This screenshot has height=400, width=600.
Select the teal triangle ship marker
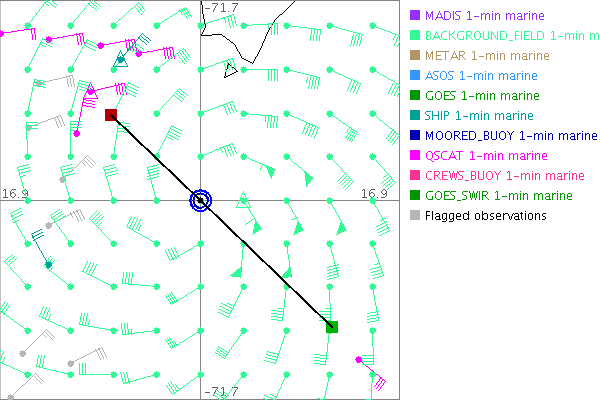point(121,58)
